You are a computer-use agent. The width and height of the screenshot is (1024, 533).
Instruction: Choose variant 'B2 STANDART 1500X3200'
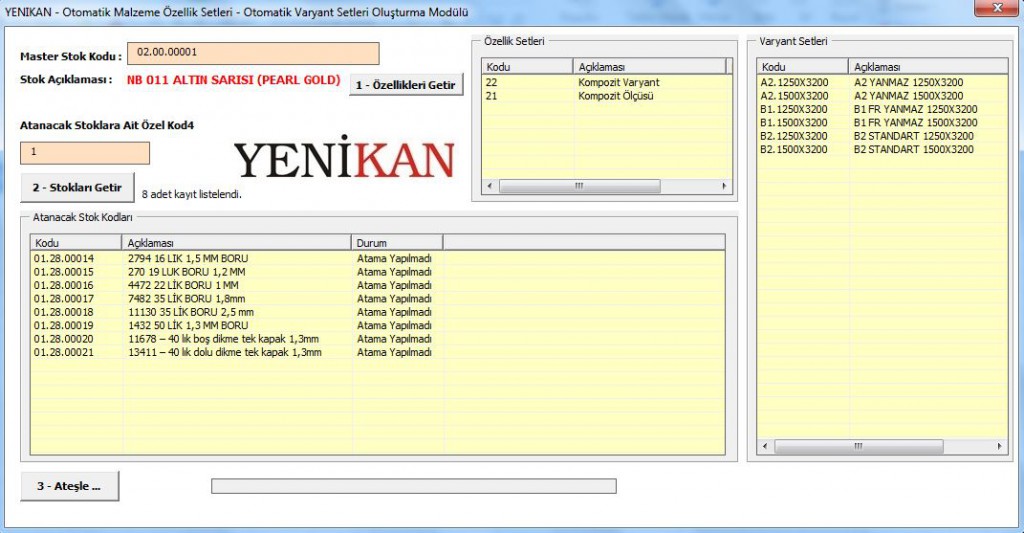[913, 149]
